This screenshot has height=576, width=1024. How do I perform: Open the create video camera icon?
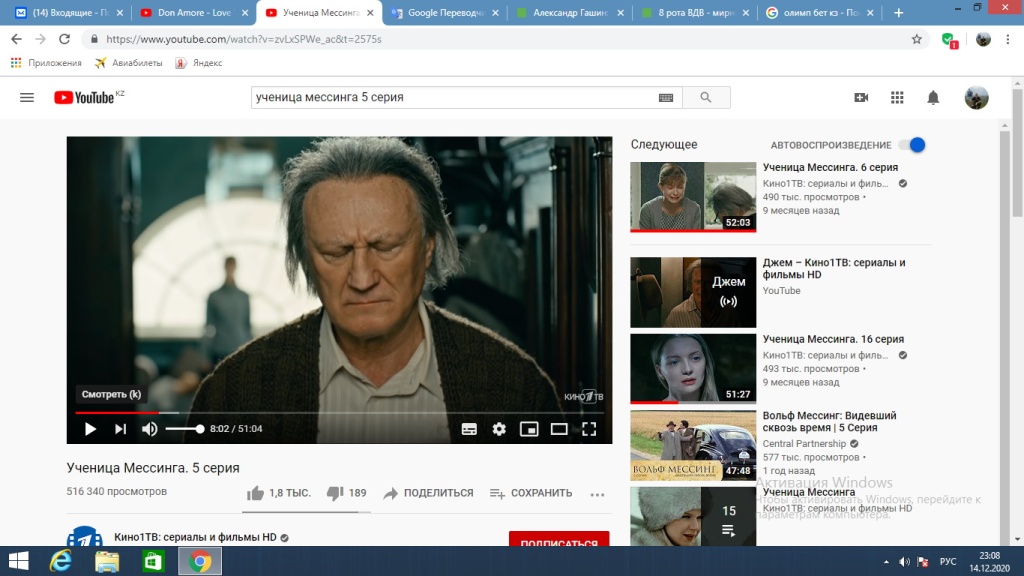[861, 97]
